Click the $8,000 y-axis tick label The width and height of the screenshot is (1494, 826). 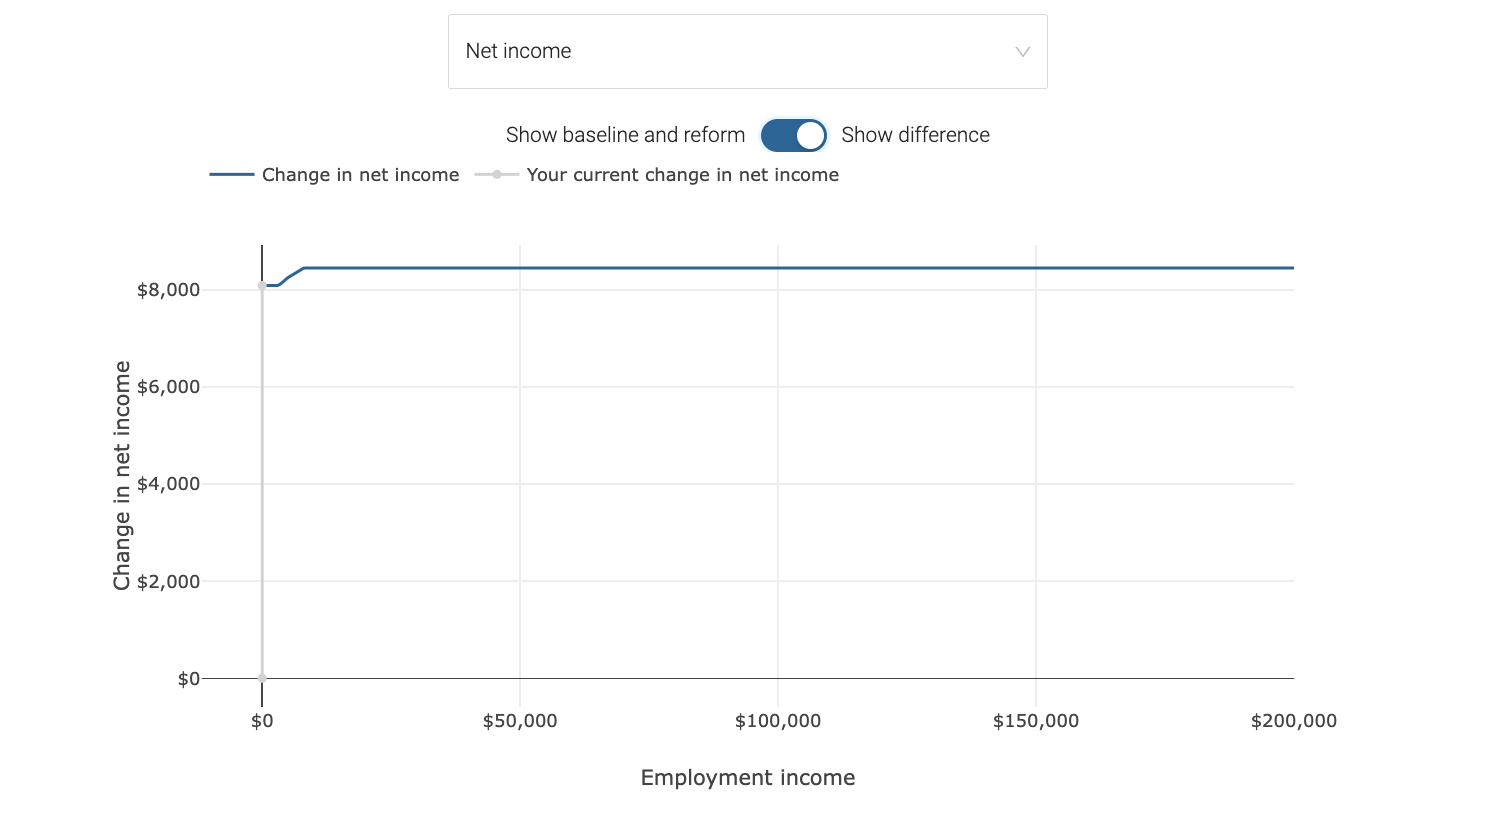tap(168, 290)
